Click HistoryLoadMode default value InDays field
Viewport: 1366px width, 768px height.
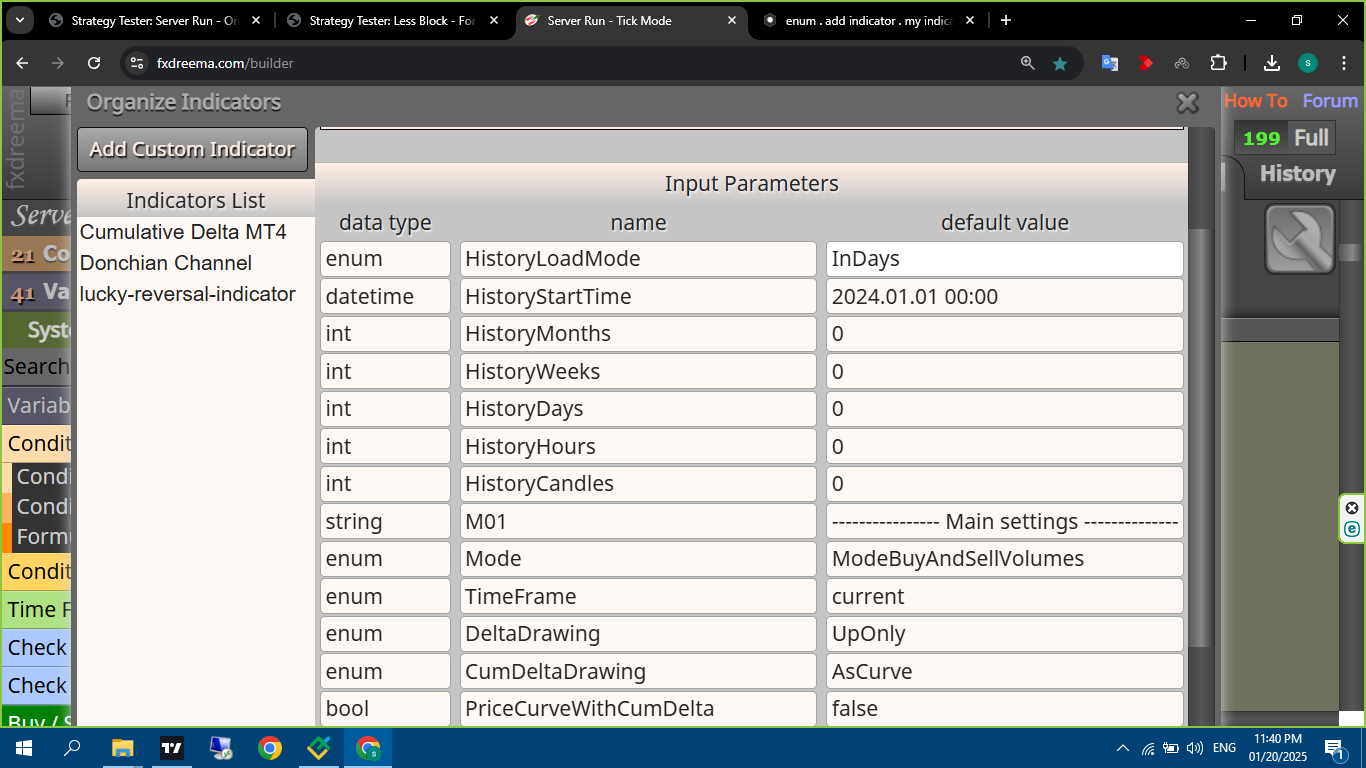click(x=1005, y=259)
